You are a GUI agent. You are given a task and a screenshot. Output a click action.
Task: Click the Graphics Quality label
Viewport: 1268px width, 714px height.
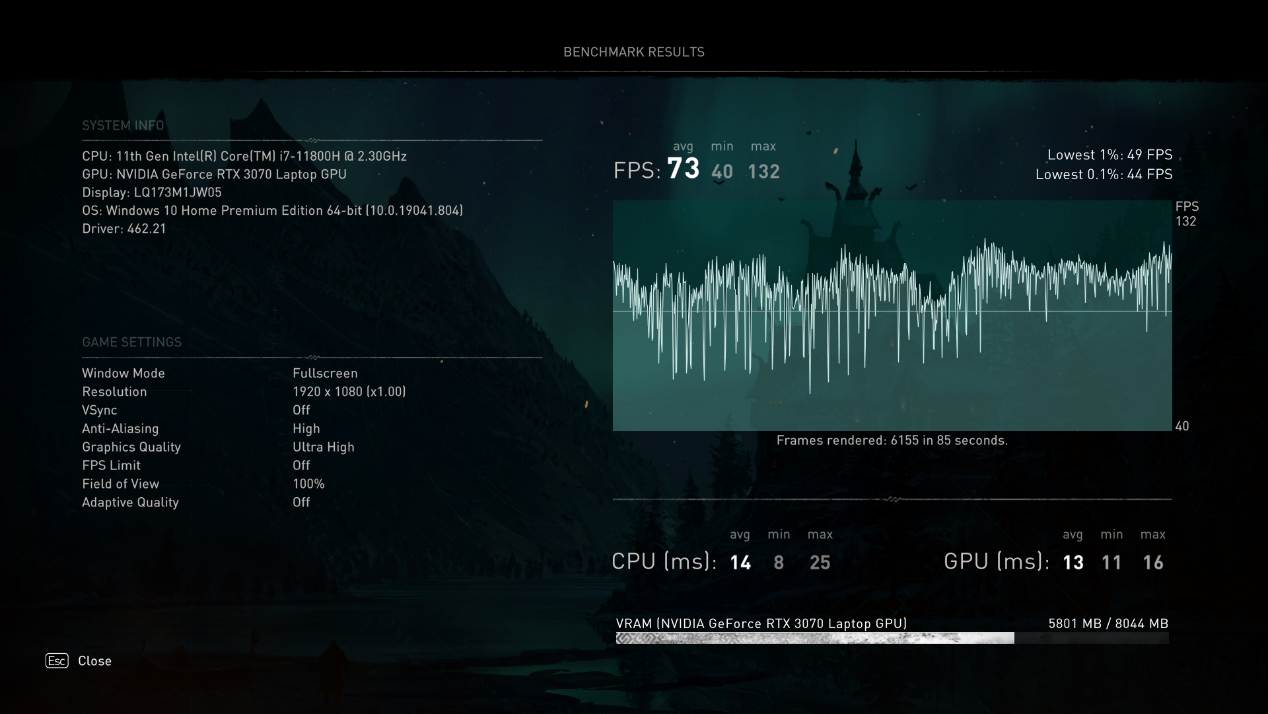(x=131, y=447)
